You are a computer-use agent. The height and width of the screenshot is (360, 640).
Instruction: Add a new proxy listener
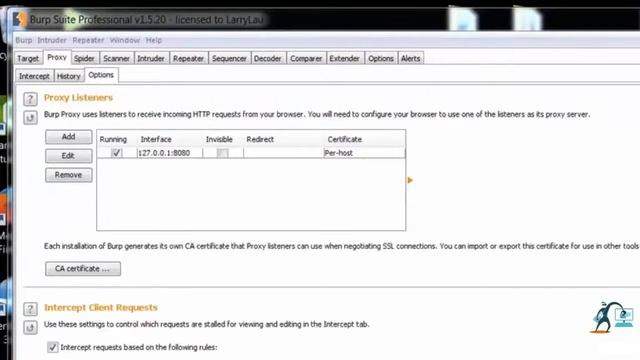click(x=69, y=137)
